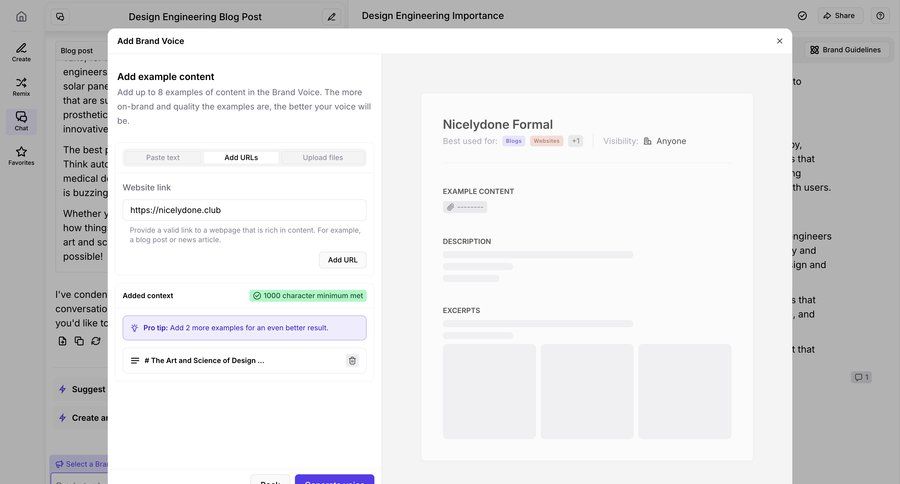Click the regenerate icon under the chat response

coord(96,341)
